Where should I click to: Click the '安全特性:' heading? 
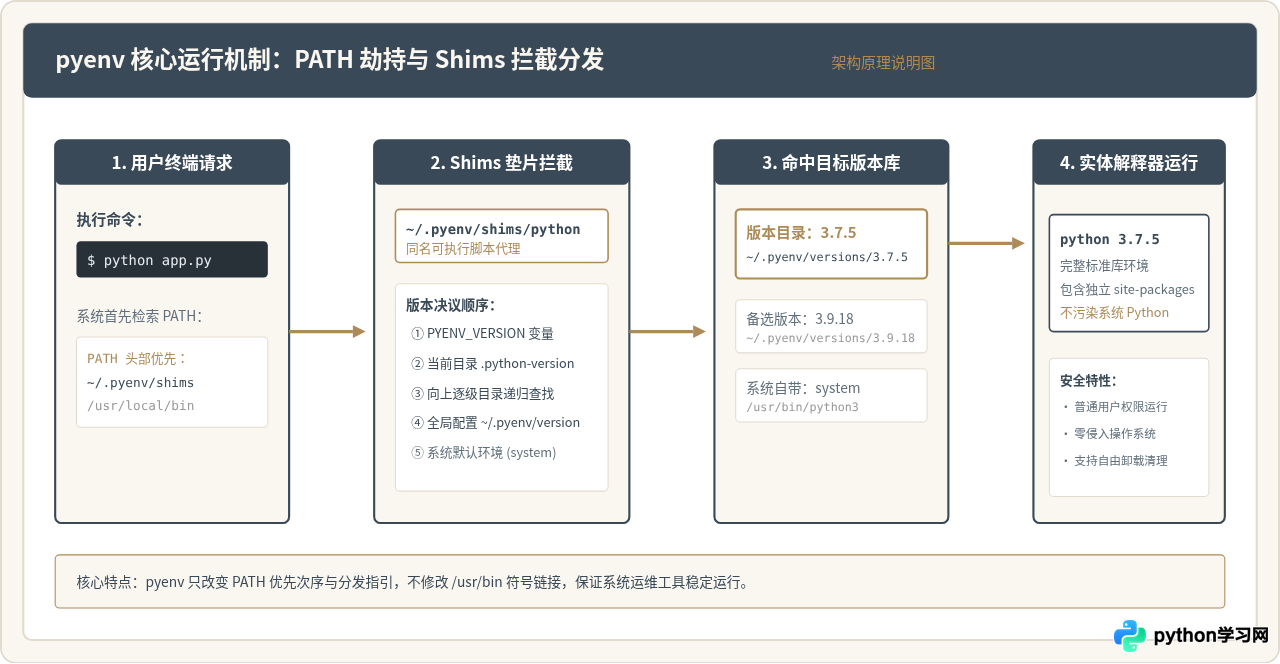(1088, 381)
